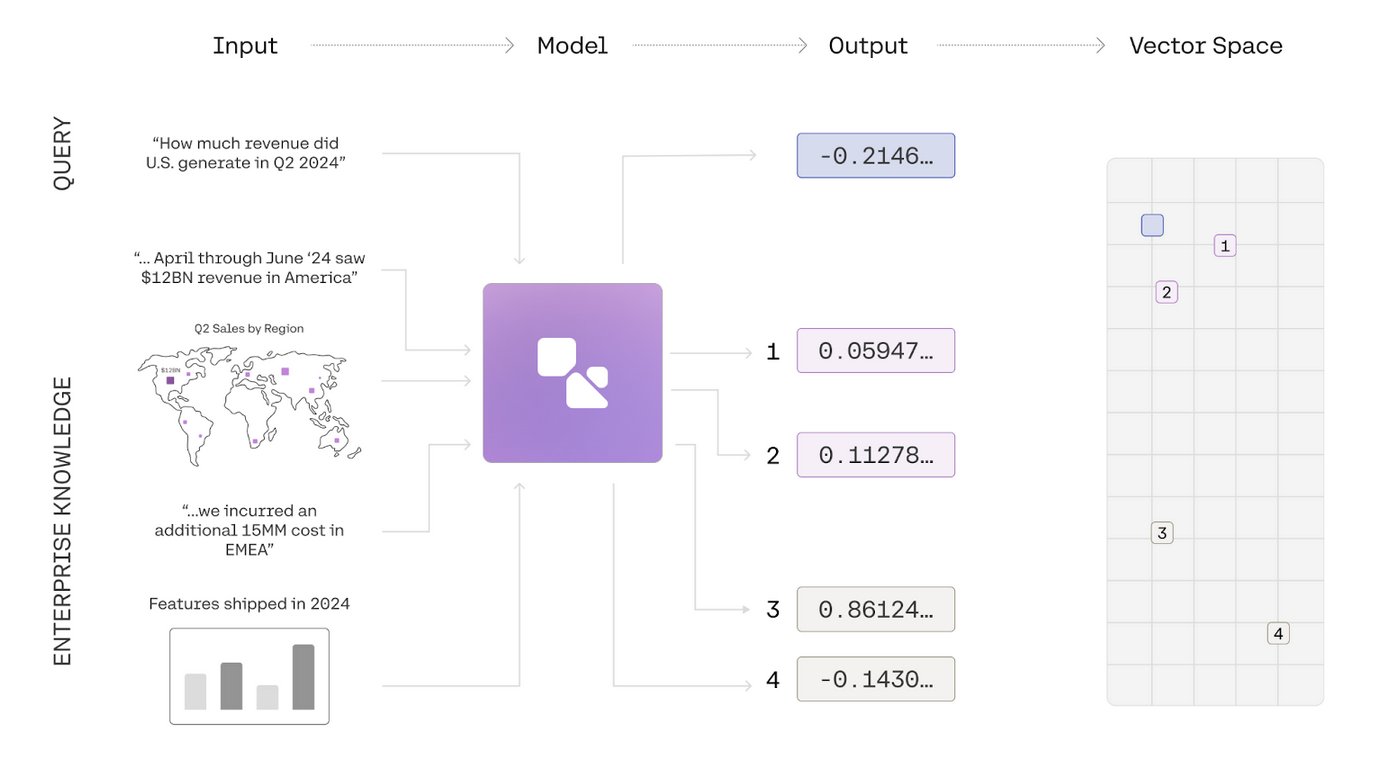Click the purple embedding model icon
1386x758 pixels.
tap(572, 373)
